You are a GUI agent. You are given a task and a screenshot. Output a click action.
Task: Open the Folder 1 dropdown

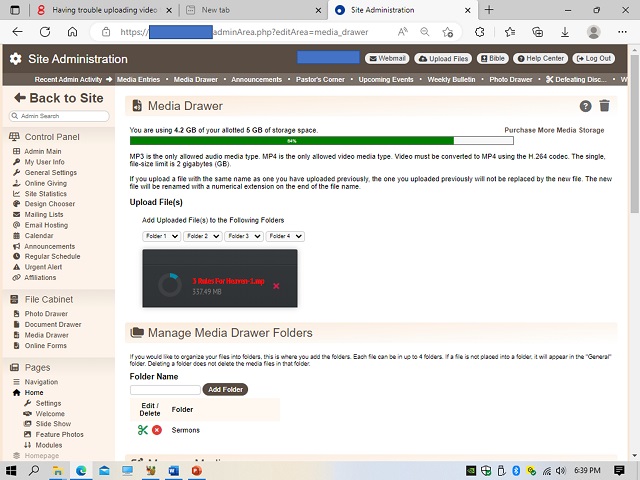coord(161,236)
